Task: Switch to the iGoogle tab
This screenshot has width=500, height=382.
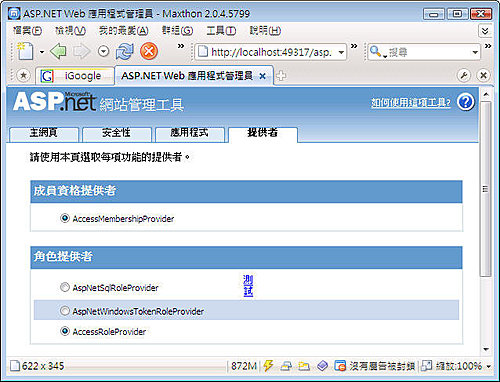Action: (x=75, y=76)
